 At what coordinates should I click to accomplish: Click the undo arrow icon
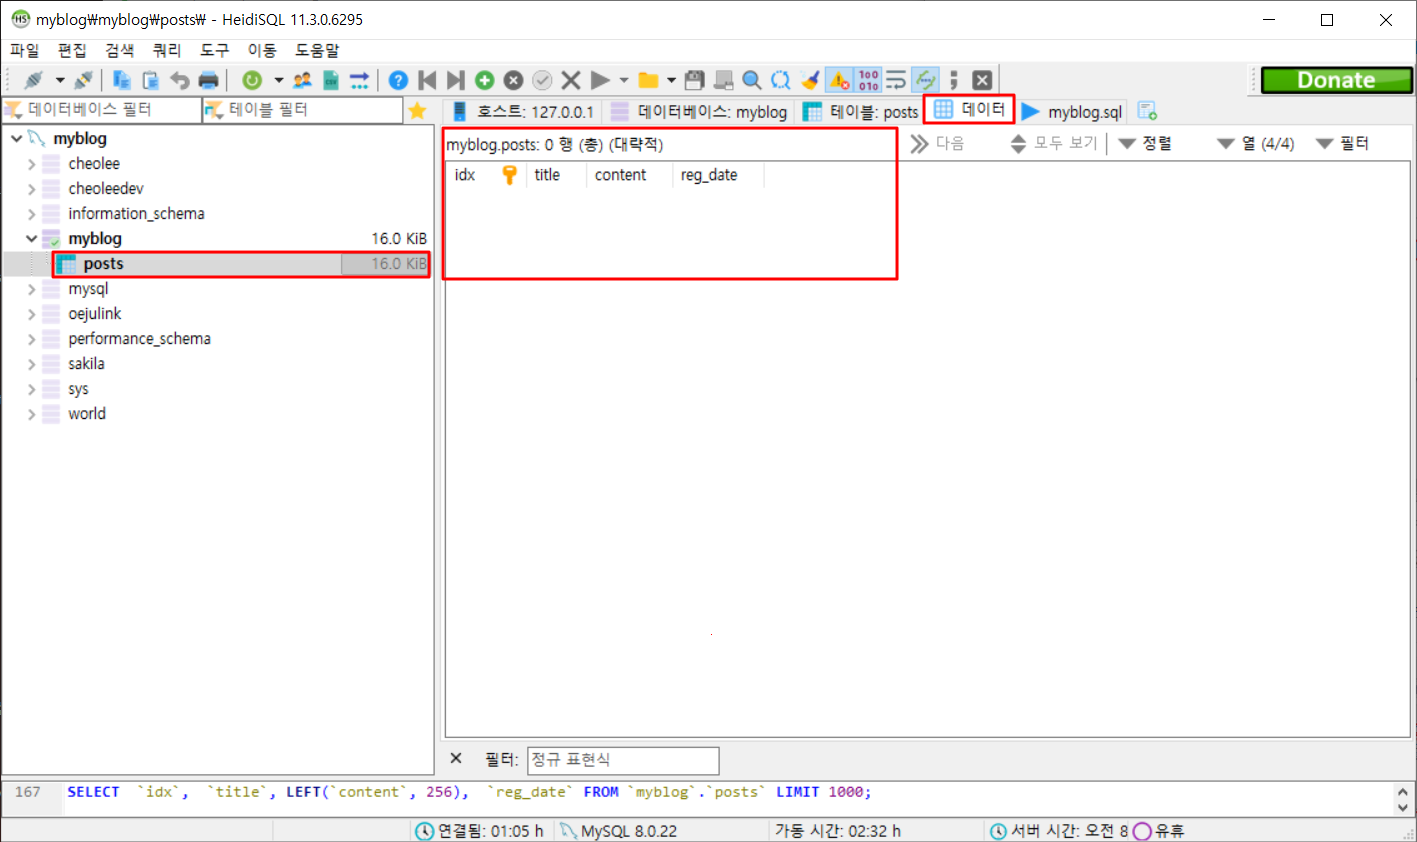tap(180, 80)
